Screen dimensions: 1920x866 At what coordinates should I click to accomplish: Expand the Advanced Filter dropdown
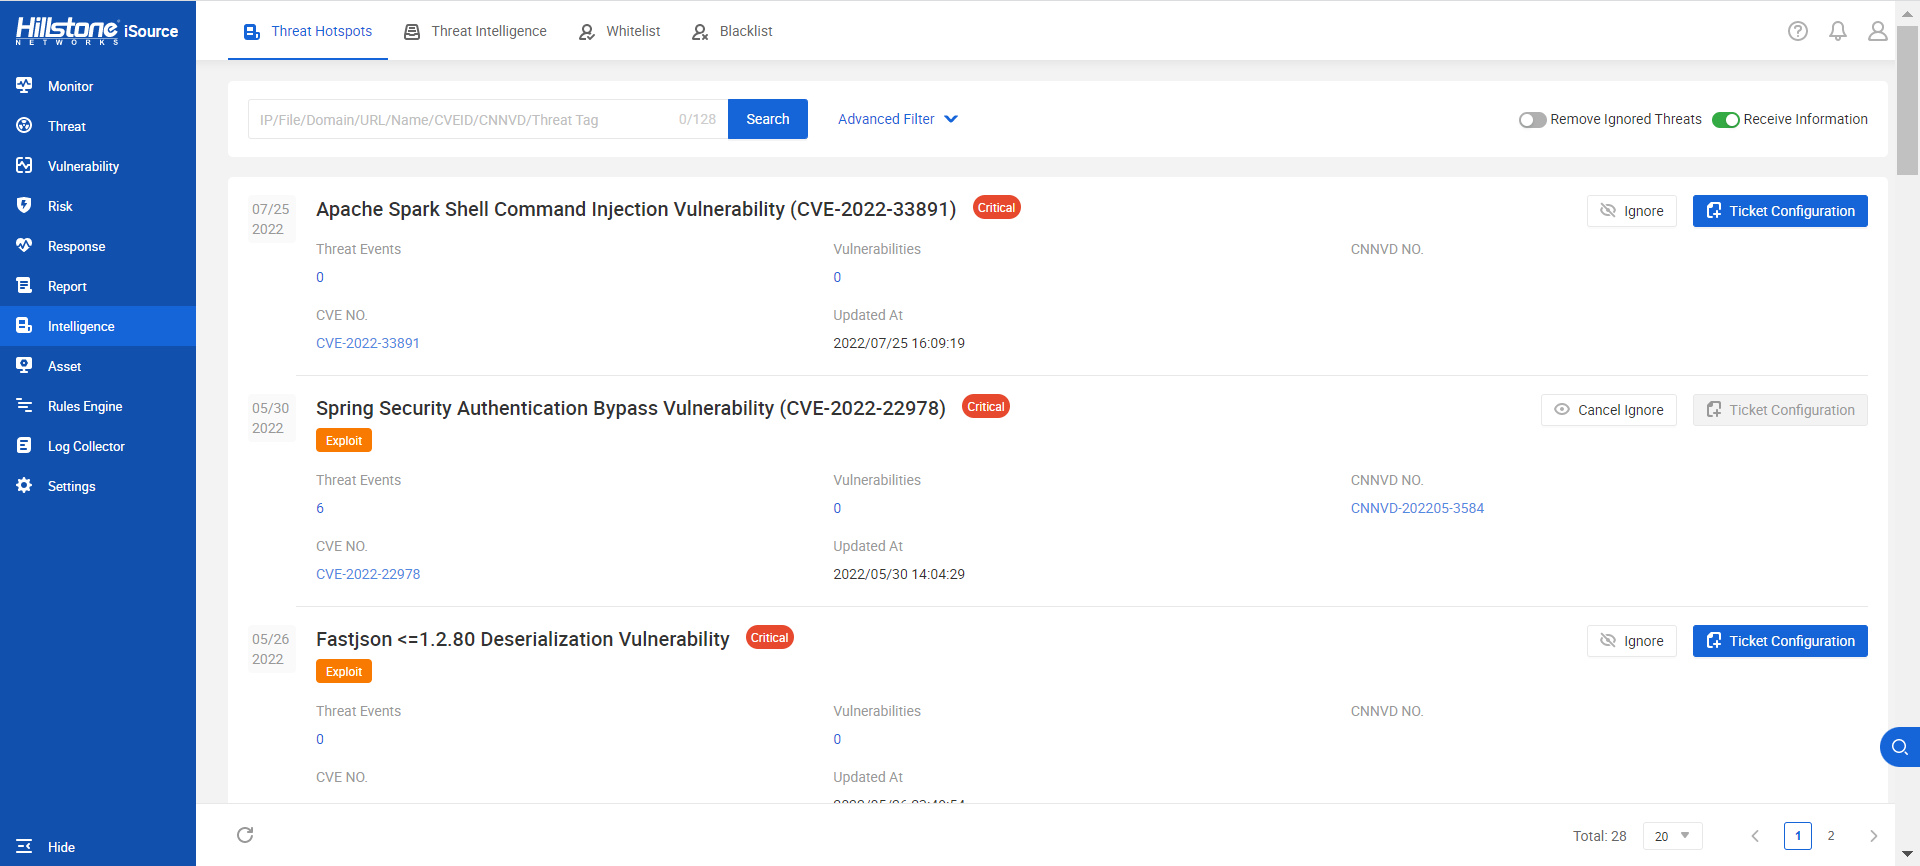click(x=898, y=119)
